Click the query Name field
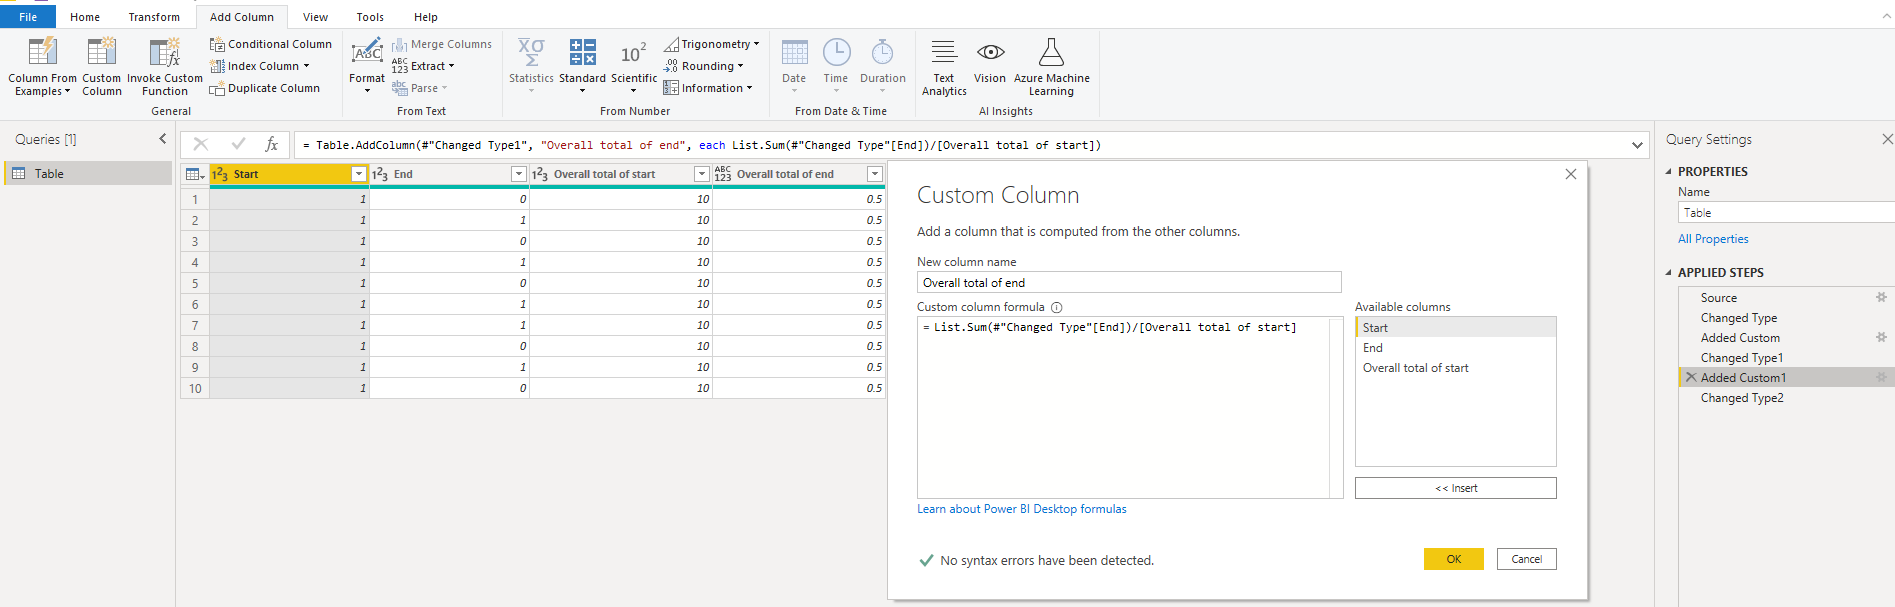The image size is (1895, 607). click(1786, 213)
